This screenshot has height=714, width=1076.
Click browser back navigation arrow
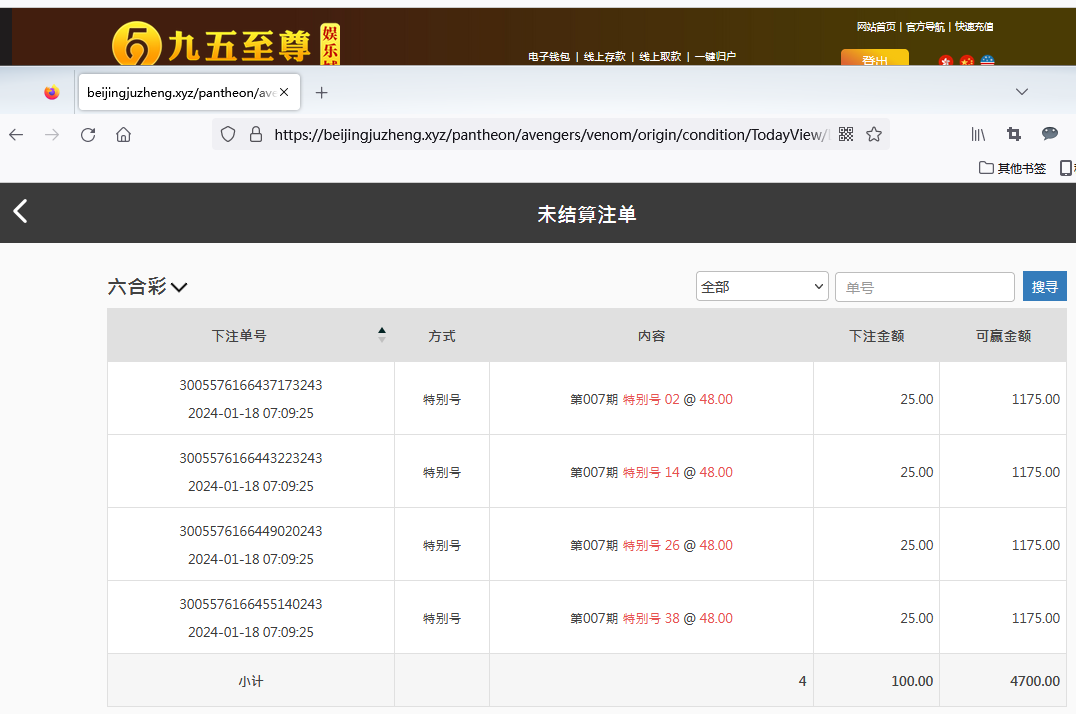(x=16, y=135)
